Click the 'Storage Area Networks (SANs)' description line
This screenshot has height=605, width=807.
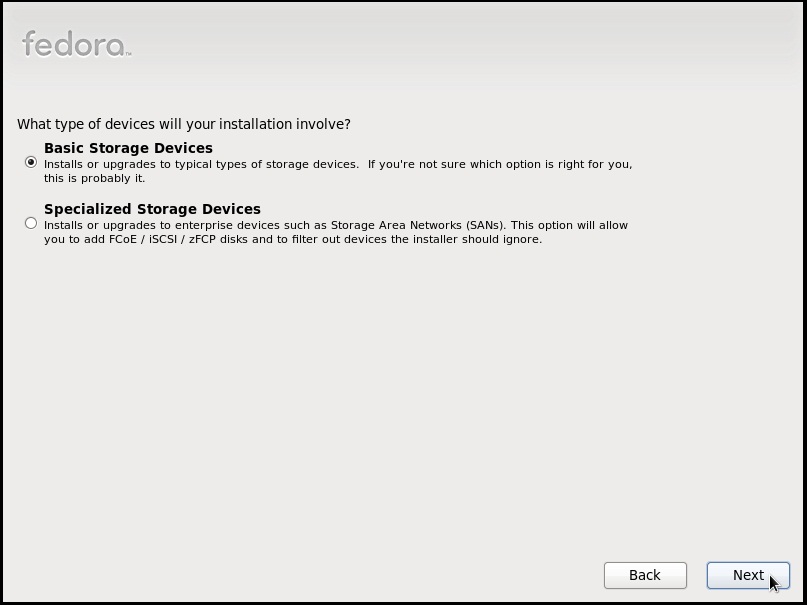(336, 225)
